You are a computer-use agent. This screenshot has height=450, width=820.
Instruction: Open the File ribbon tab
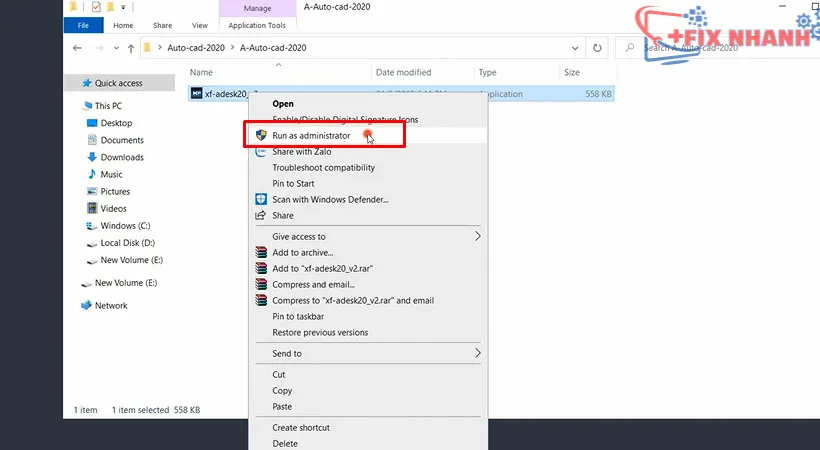click(x=83, y=25)
